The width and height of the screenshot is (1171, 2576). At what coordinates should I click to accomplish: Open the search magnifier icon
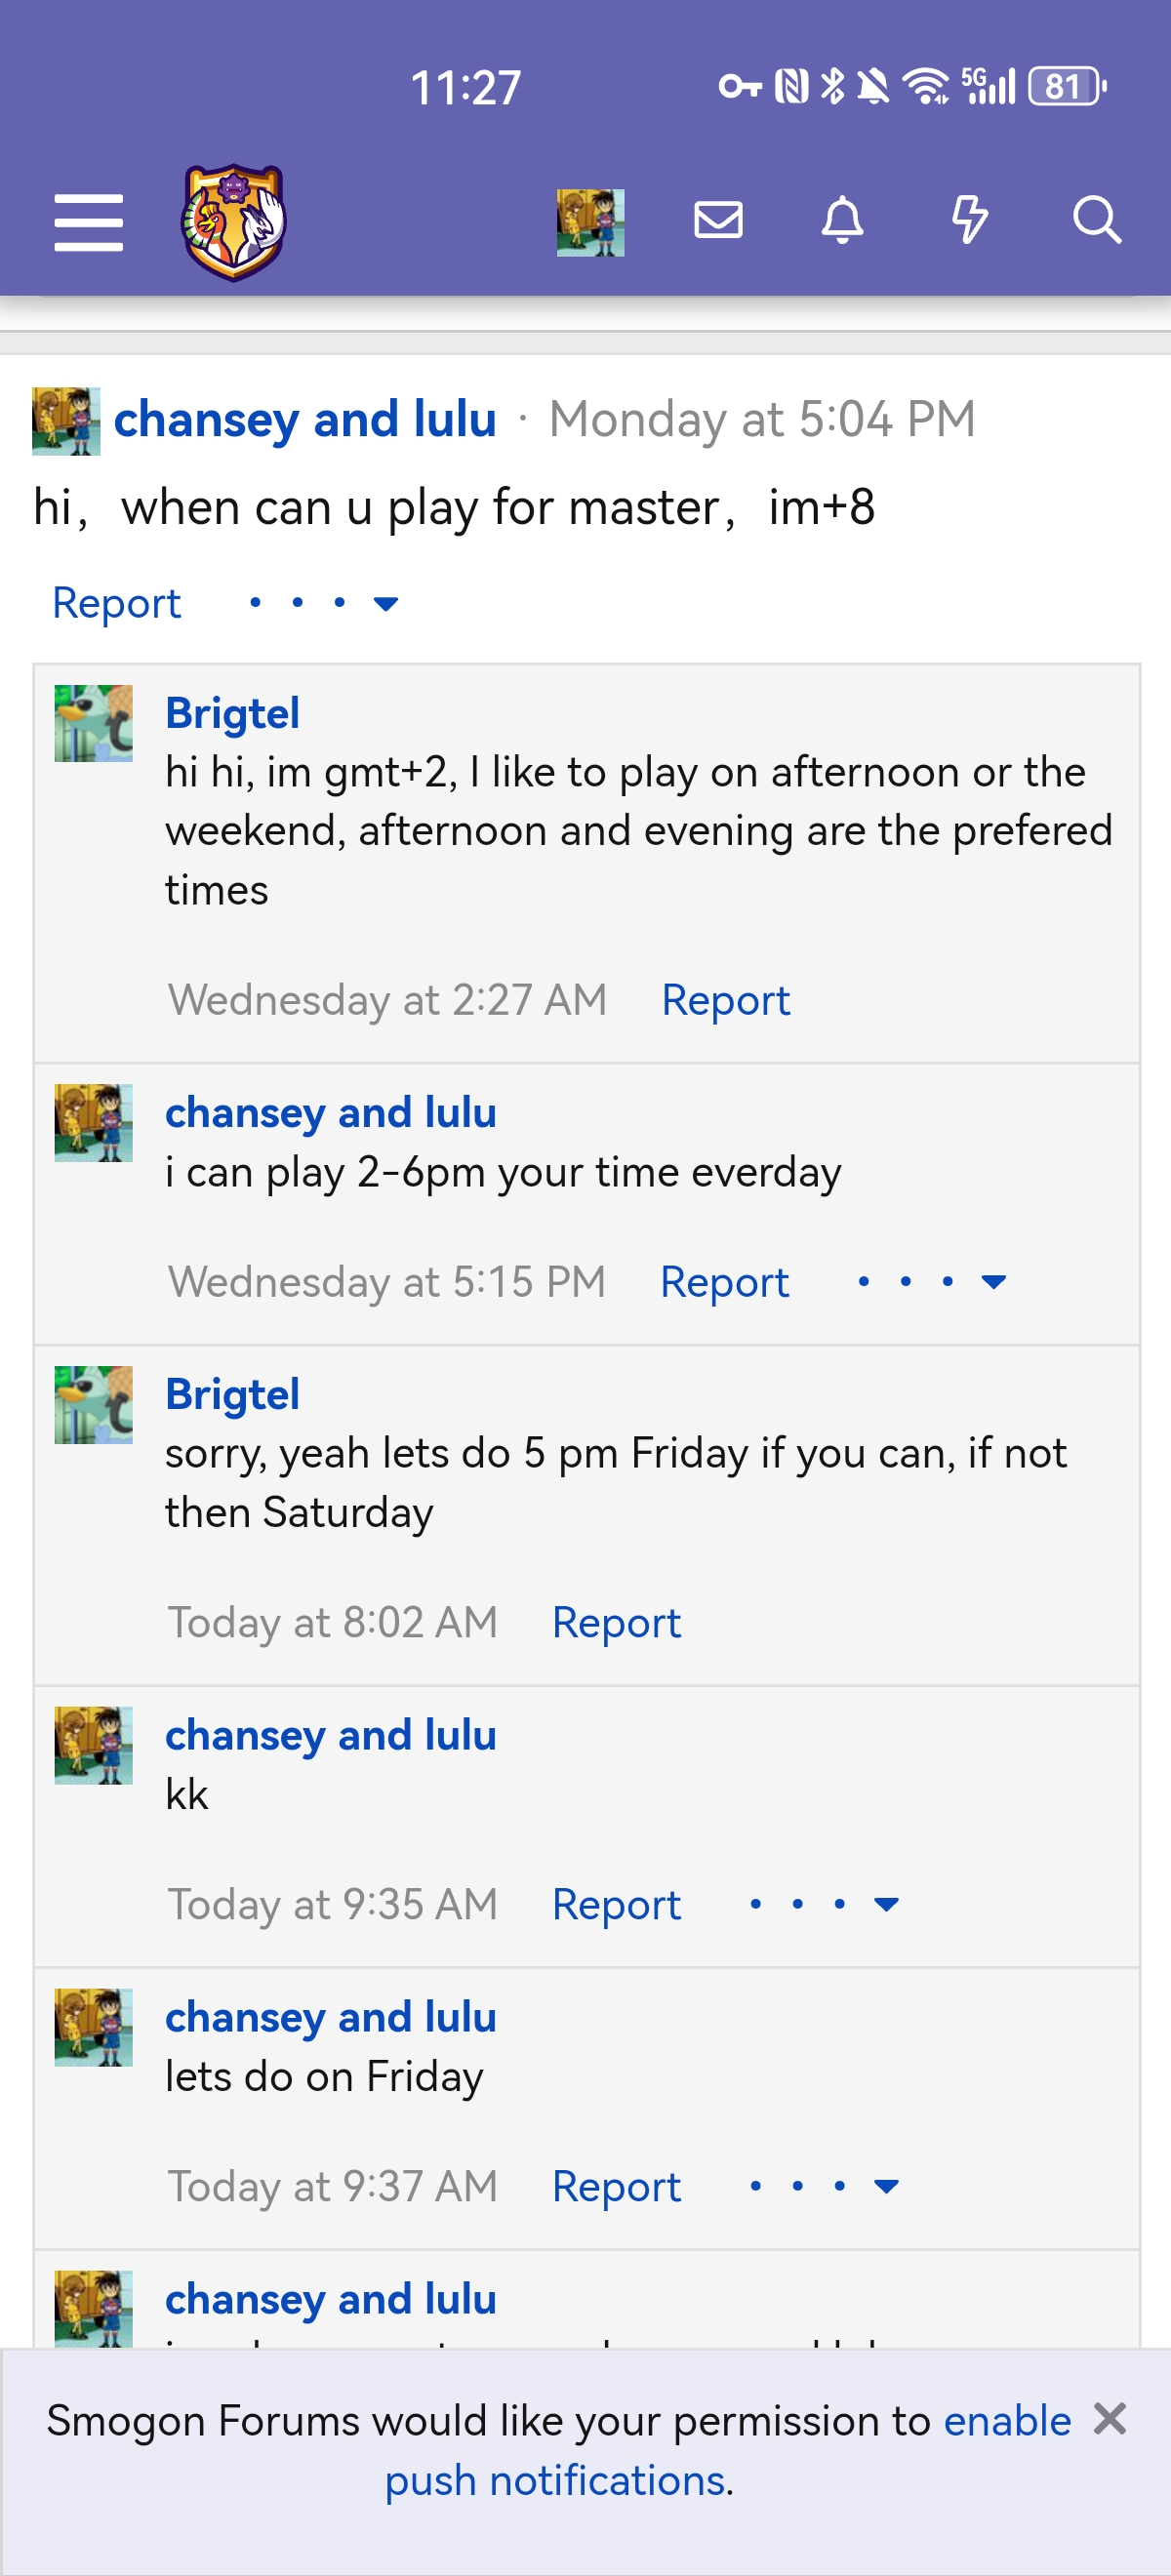click(x=1096, y=220)
